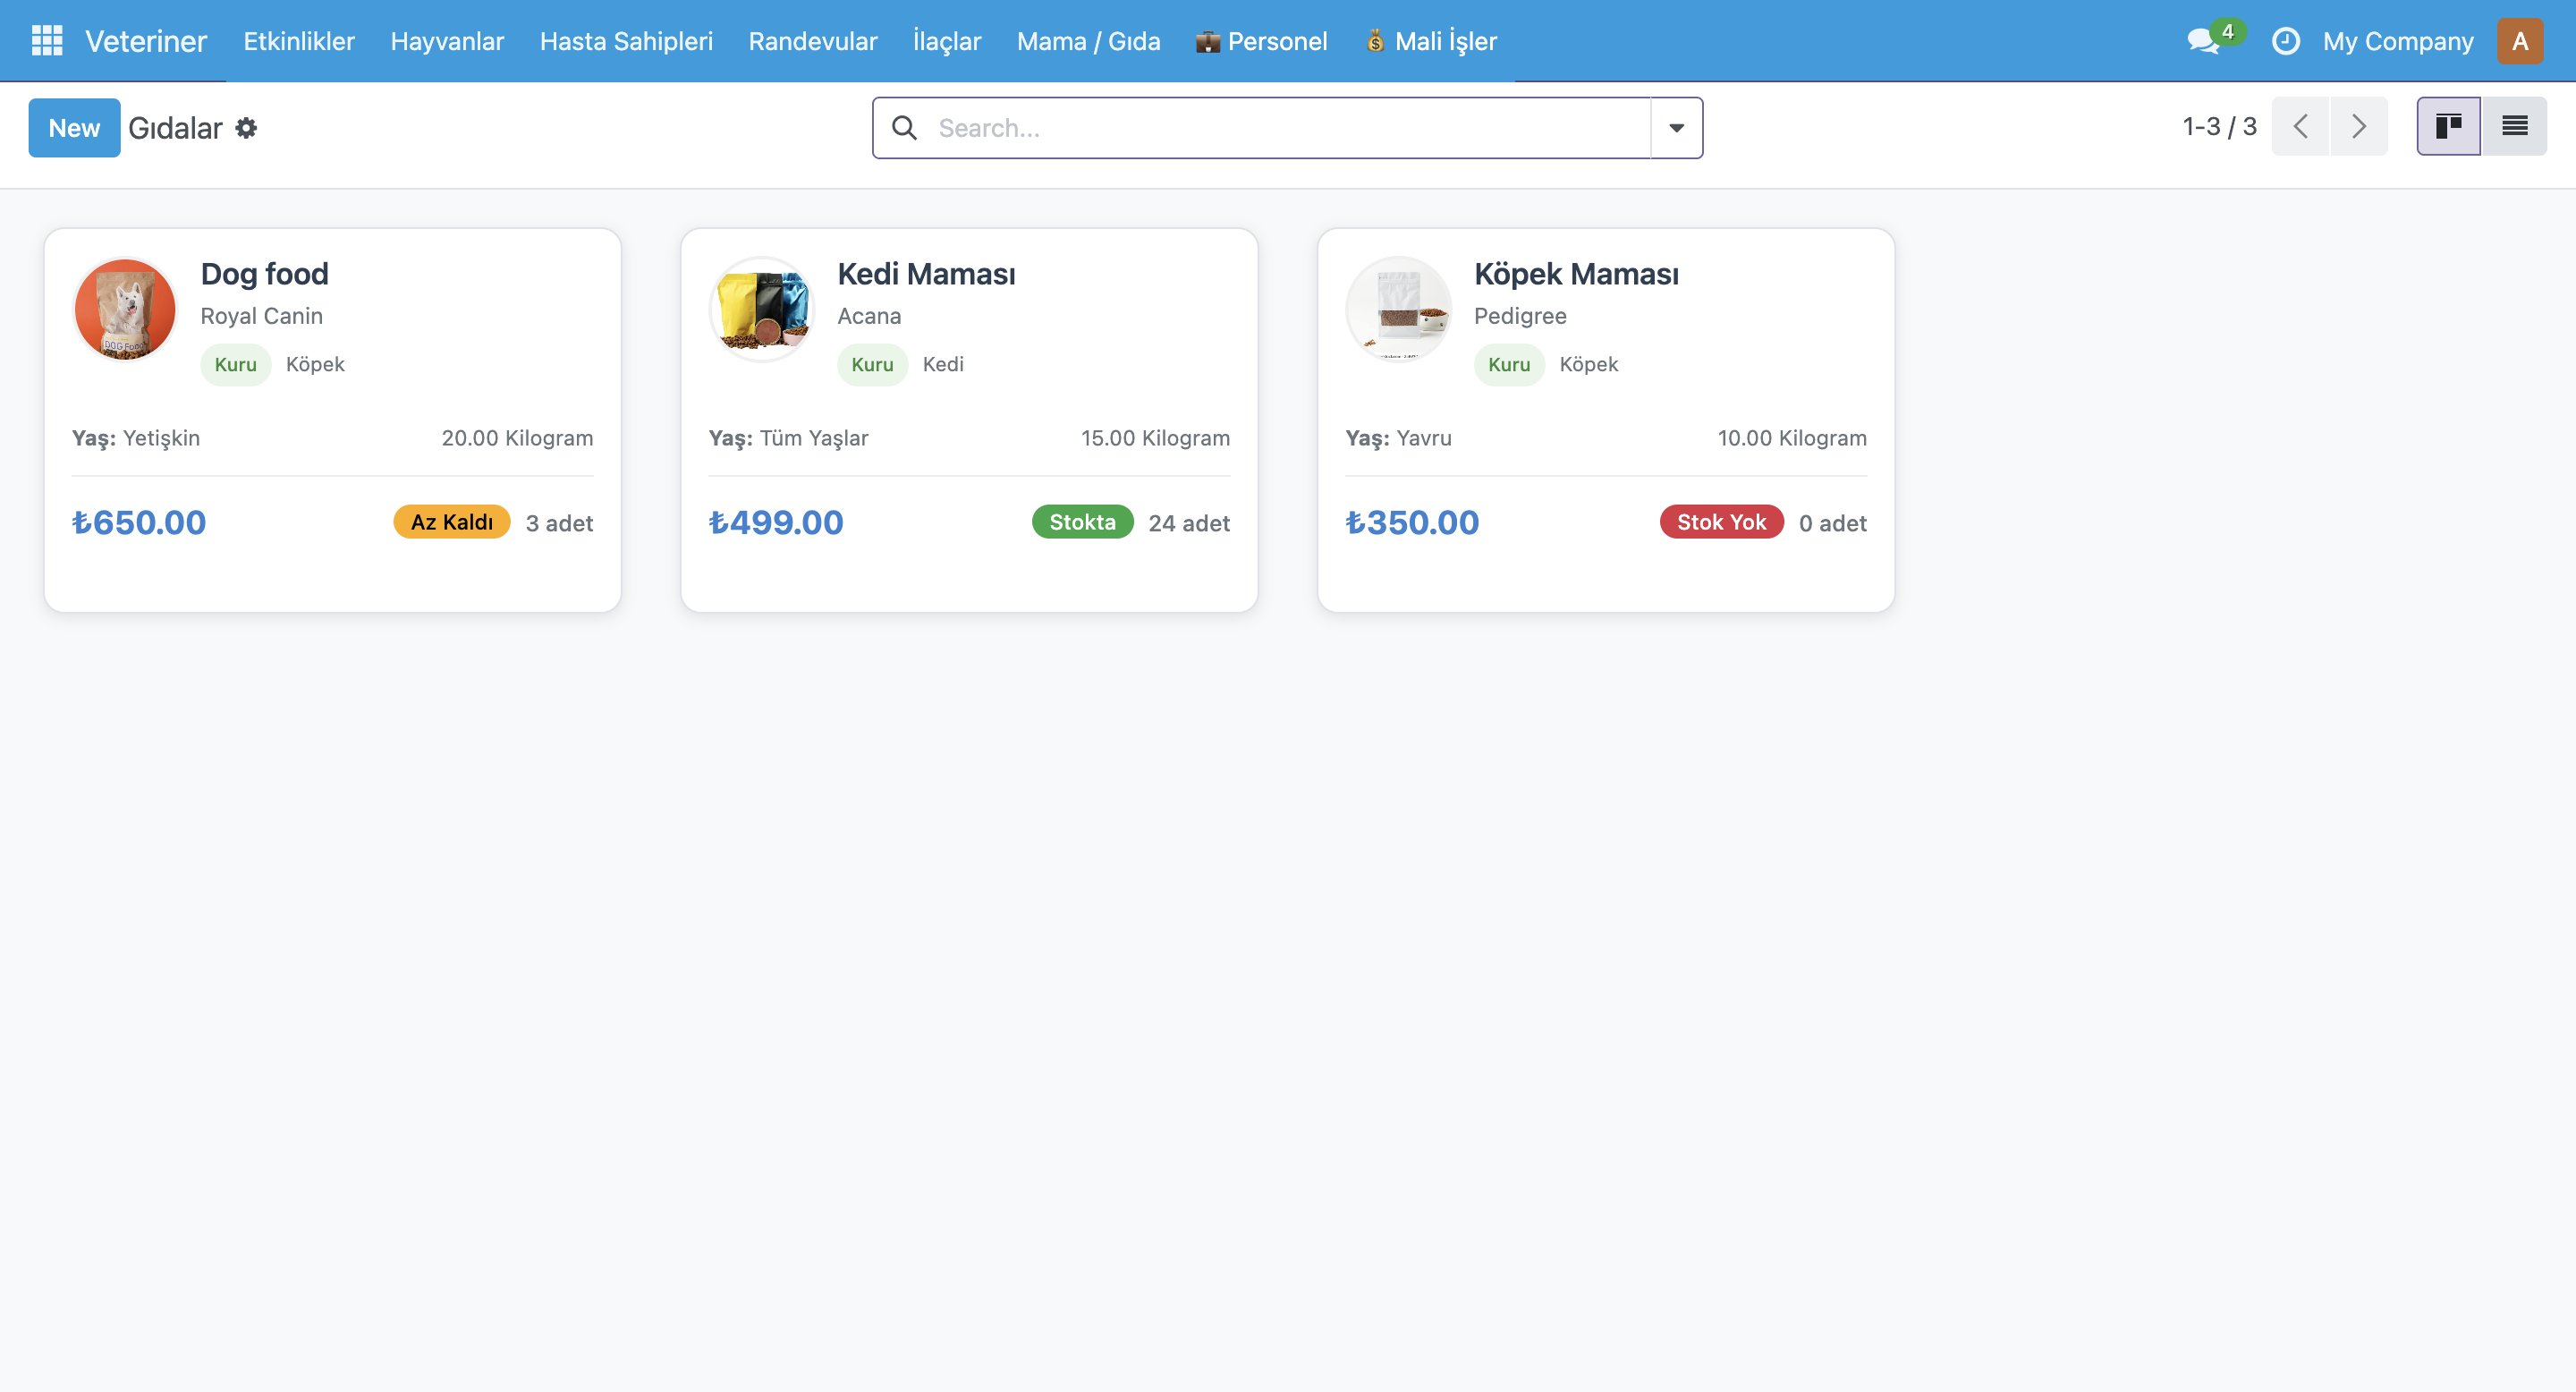
Task: Click the magnifier search icon
Action: click(x=904, y=128)
